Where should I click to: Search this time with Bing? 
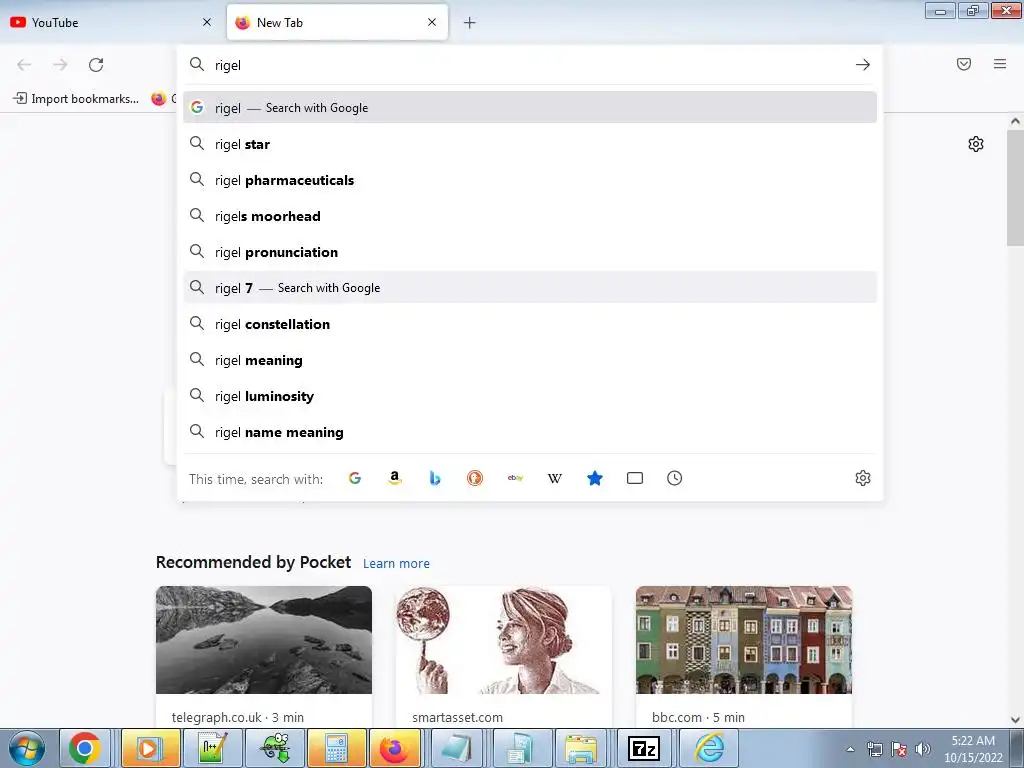[x=435, y=478]
